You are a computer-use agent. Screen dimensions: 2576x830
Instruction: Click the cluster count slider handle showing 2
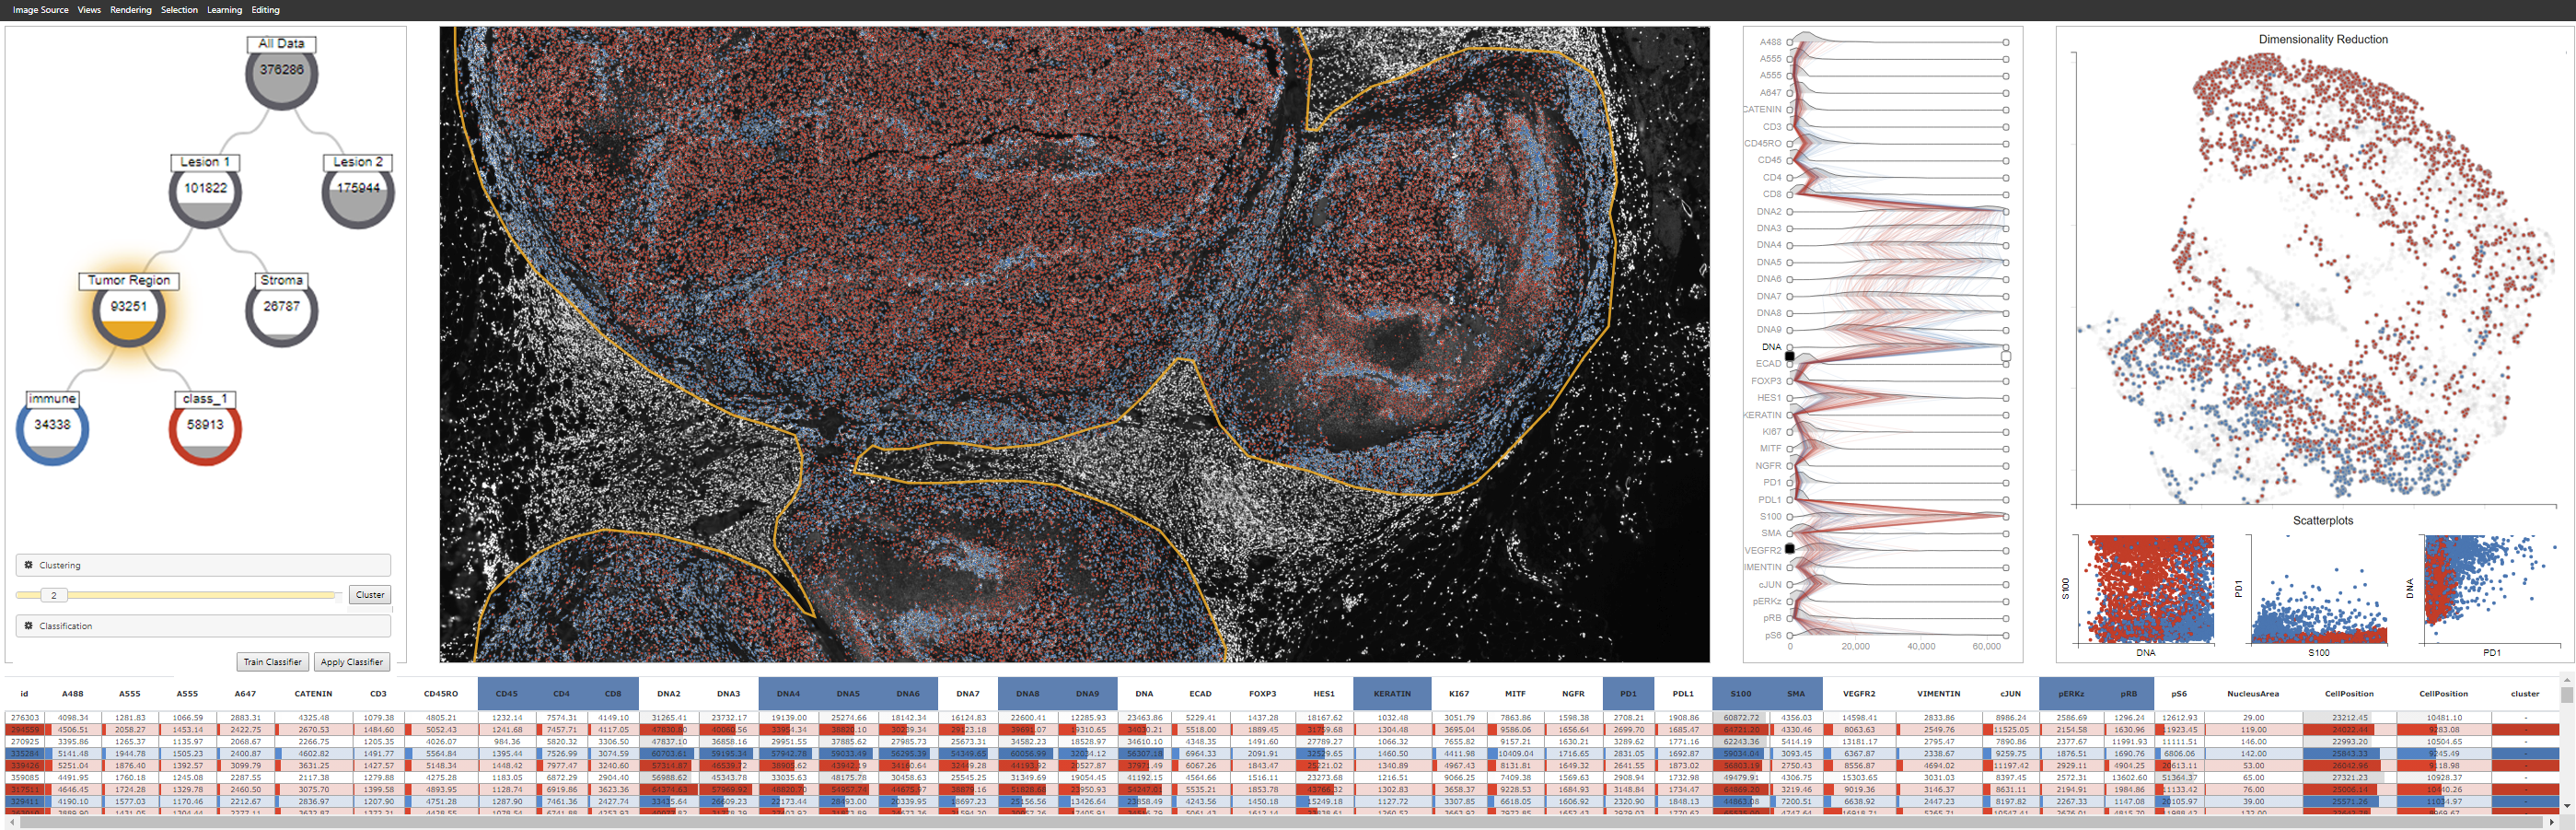54,595
